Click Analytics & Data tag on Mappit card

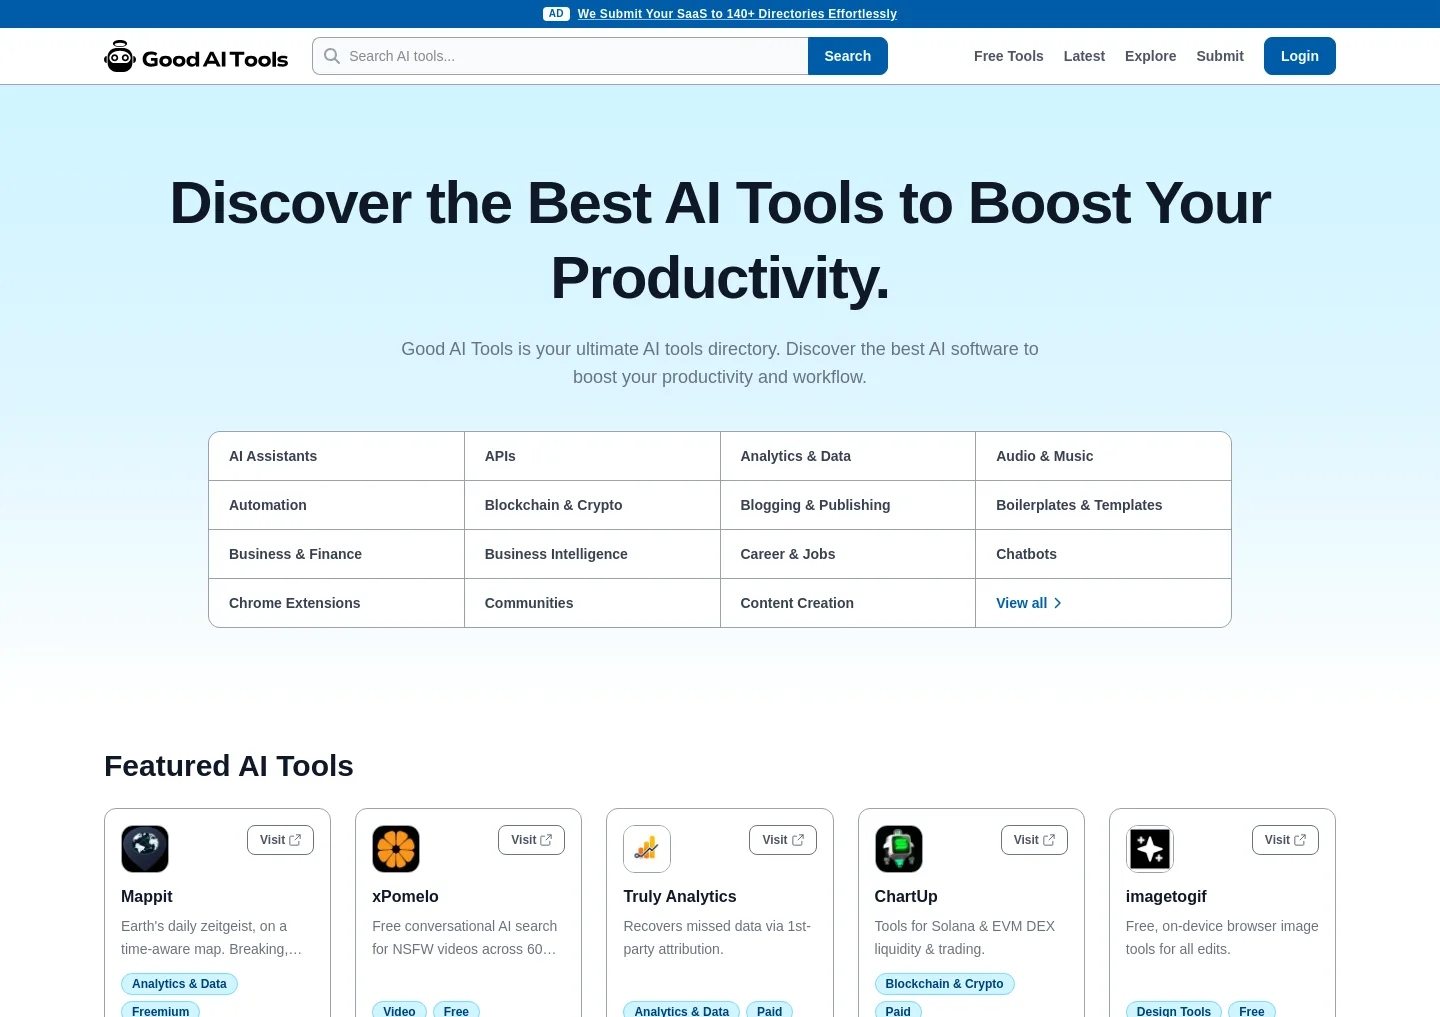(x=179, y=984)
